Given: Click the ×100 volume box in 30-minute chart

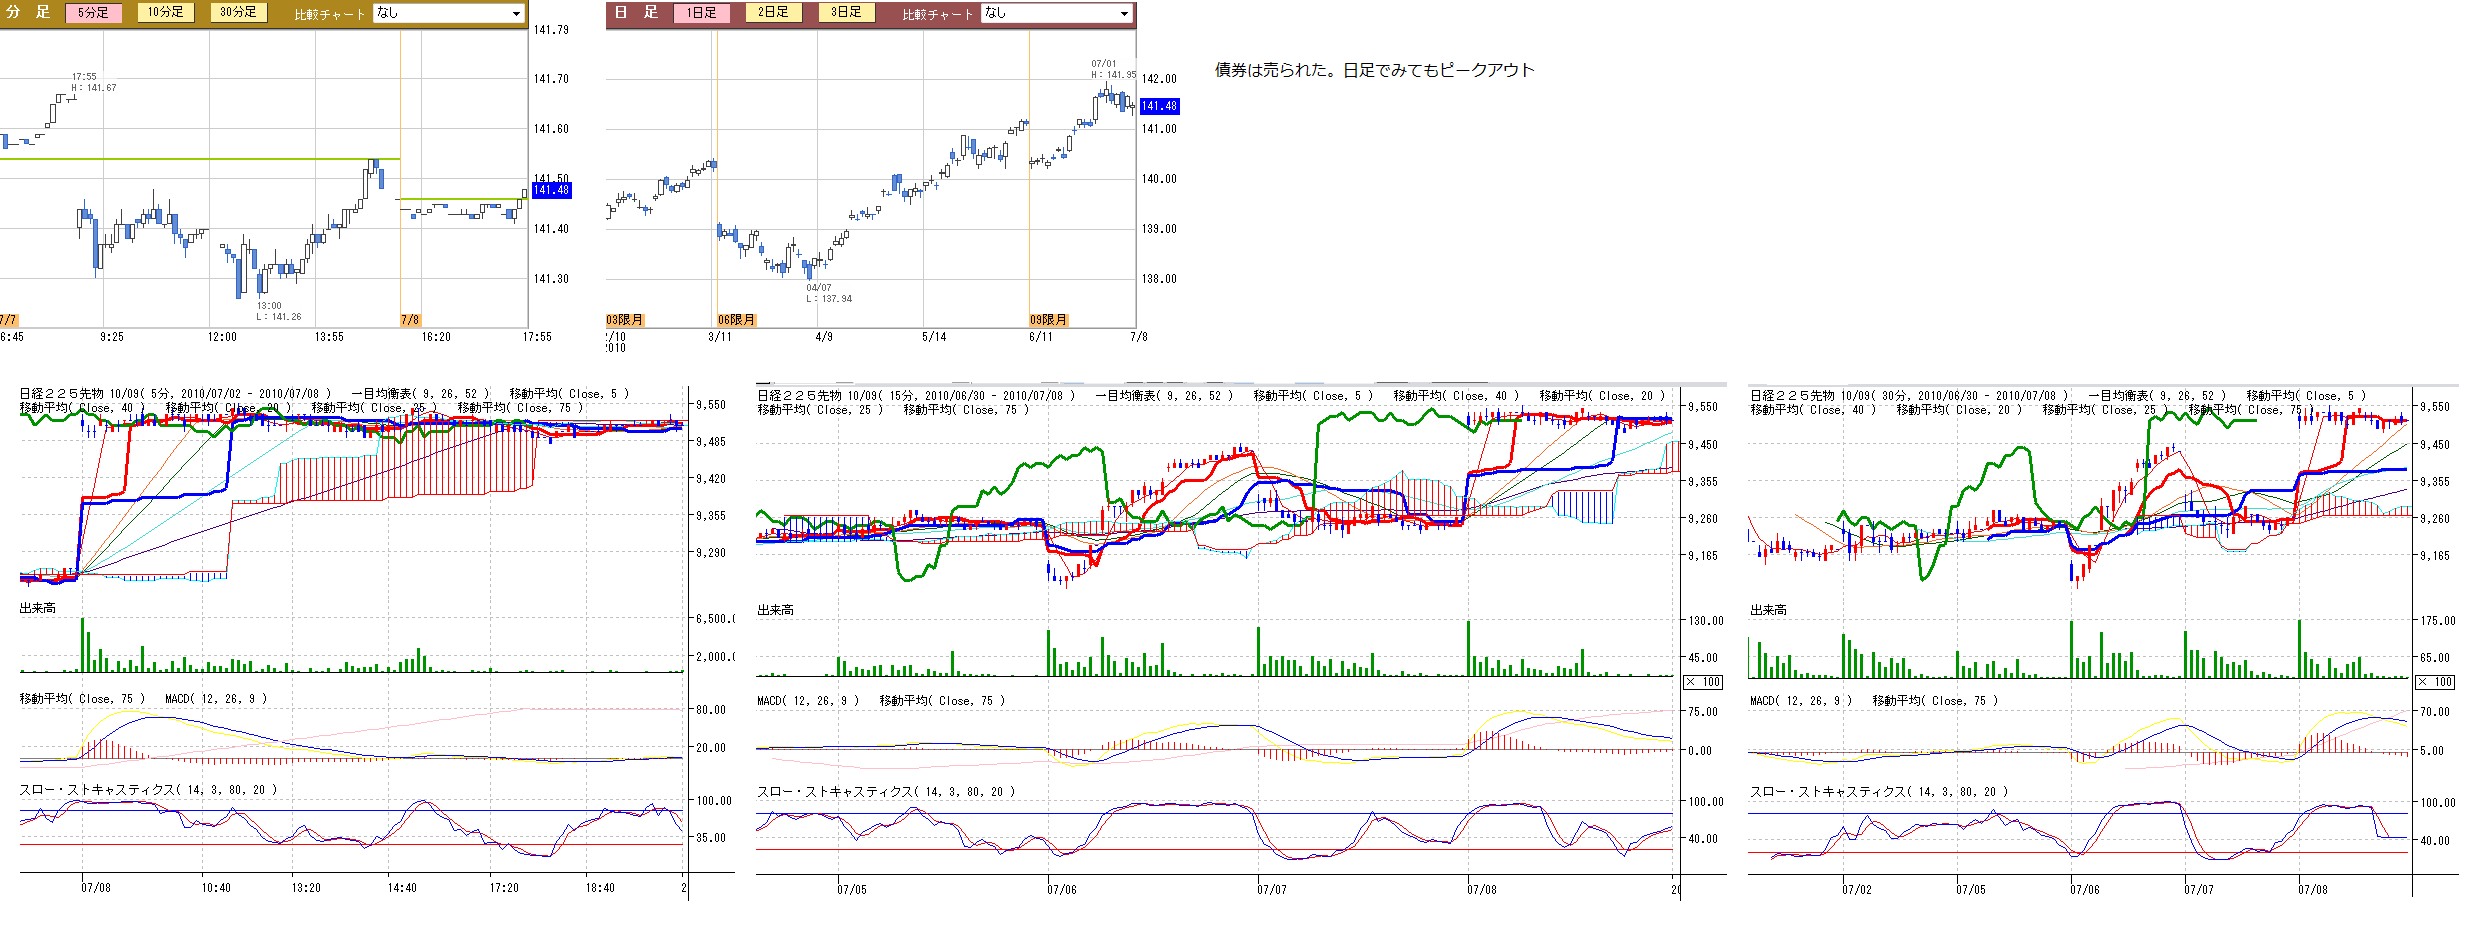Looking at the screenshot, I should tap(2435, 682).
